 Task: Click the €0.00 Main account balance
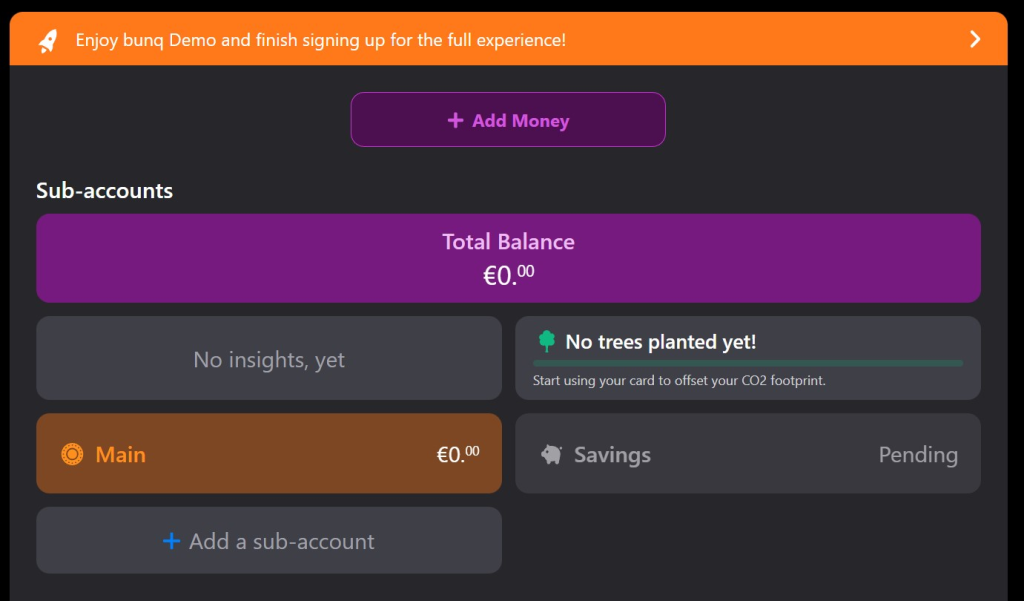click(458, 454)
